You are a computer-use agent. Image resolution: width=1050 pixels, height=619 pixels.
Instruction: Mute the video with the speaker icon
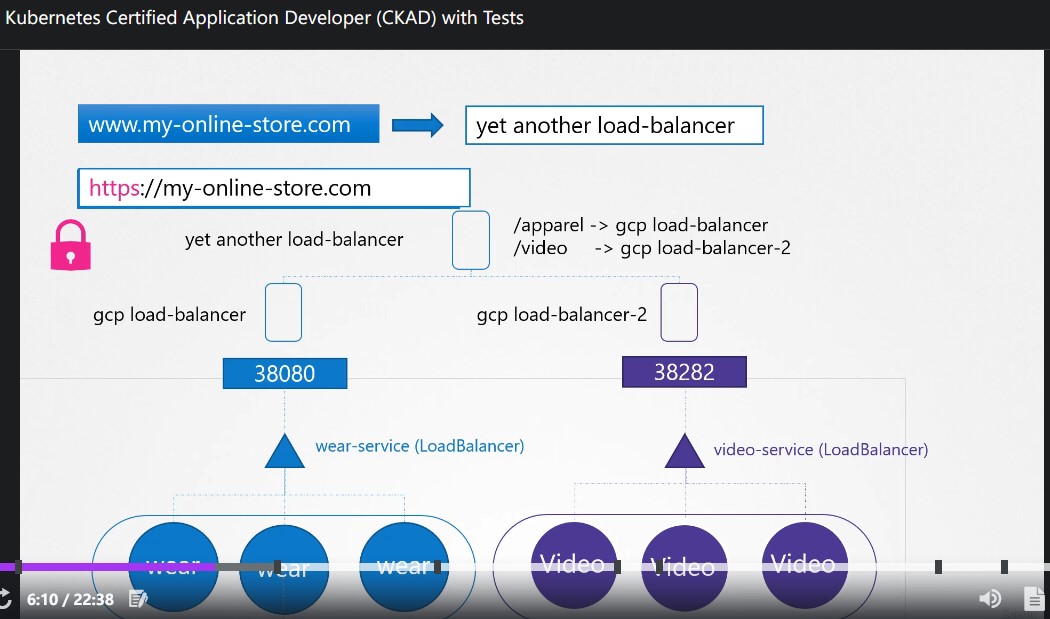[x=990, y=598]
